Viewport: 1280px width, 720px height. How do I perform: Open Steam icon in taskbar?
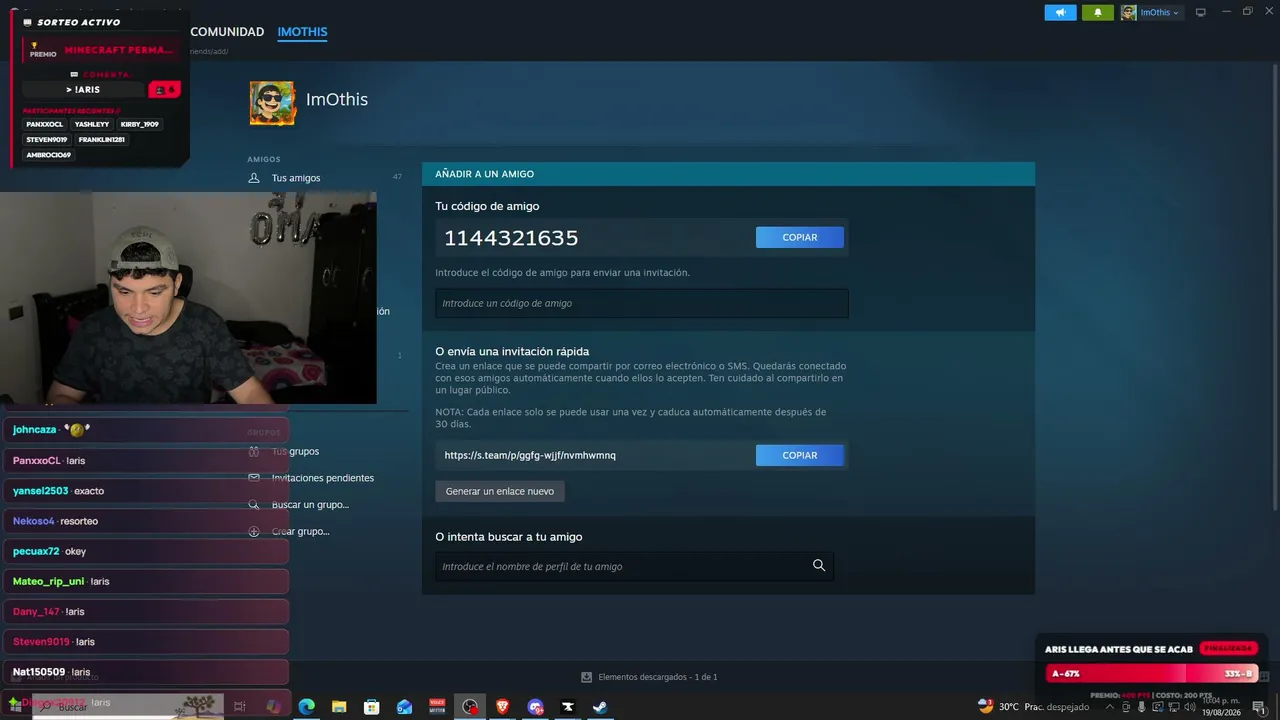click(x=600, y=707)
